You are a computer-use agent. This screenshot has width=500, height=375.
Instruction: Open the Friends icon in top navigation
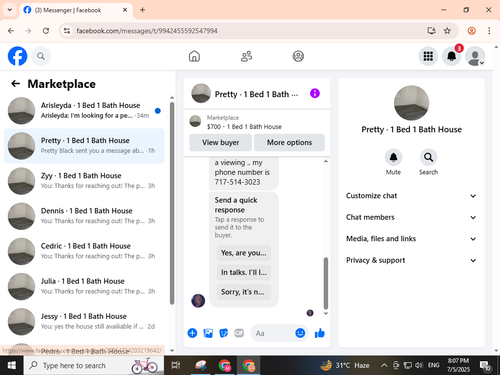pos(247,56)
